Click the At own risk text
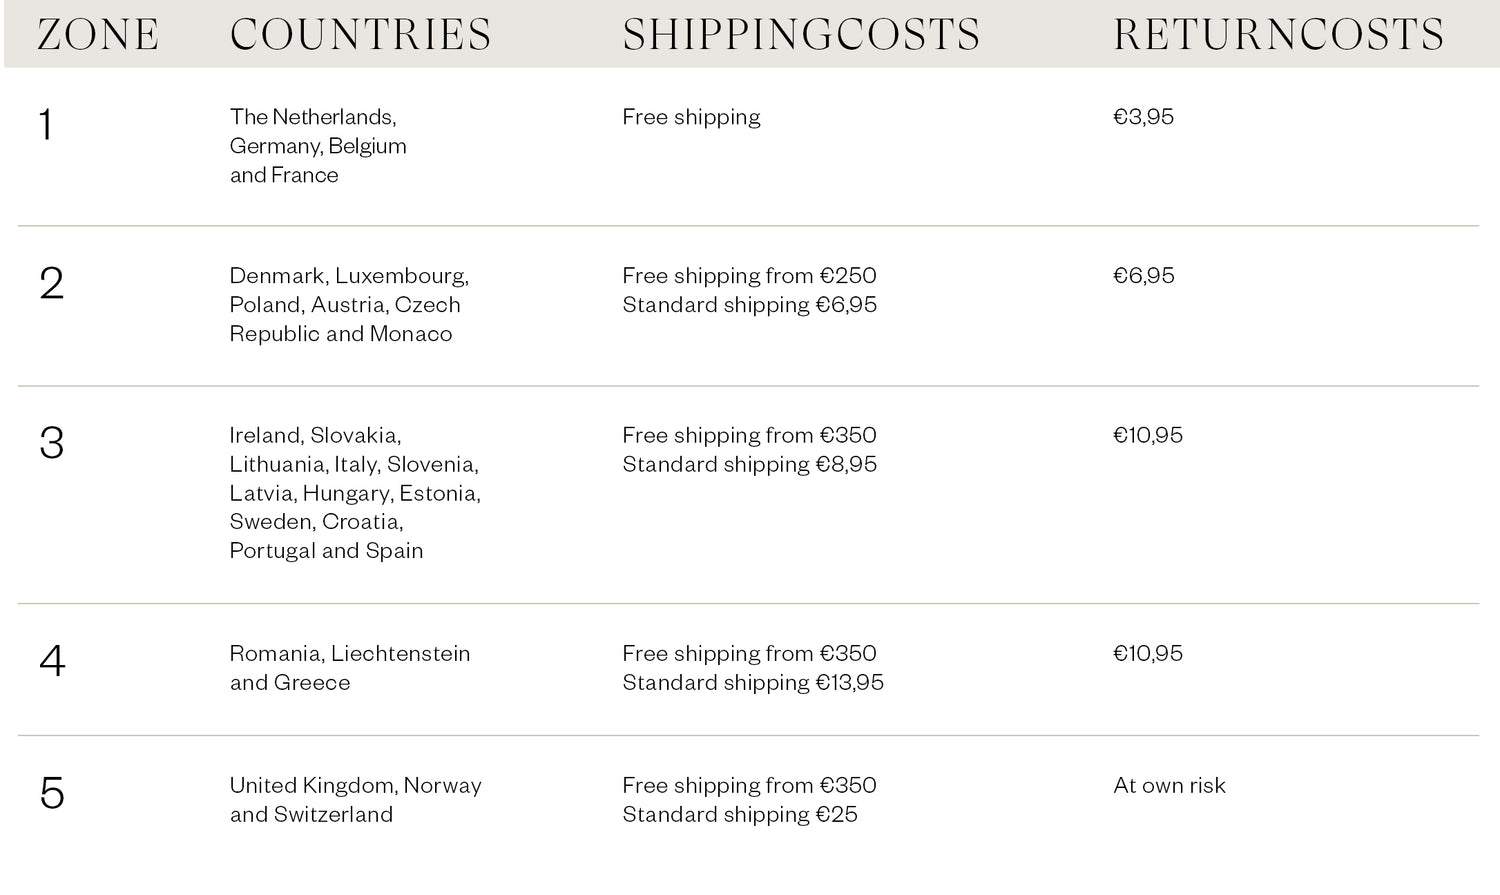The image size is (1500, 895). click(1169, 786)
